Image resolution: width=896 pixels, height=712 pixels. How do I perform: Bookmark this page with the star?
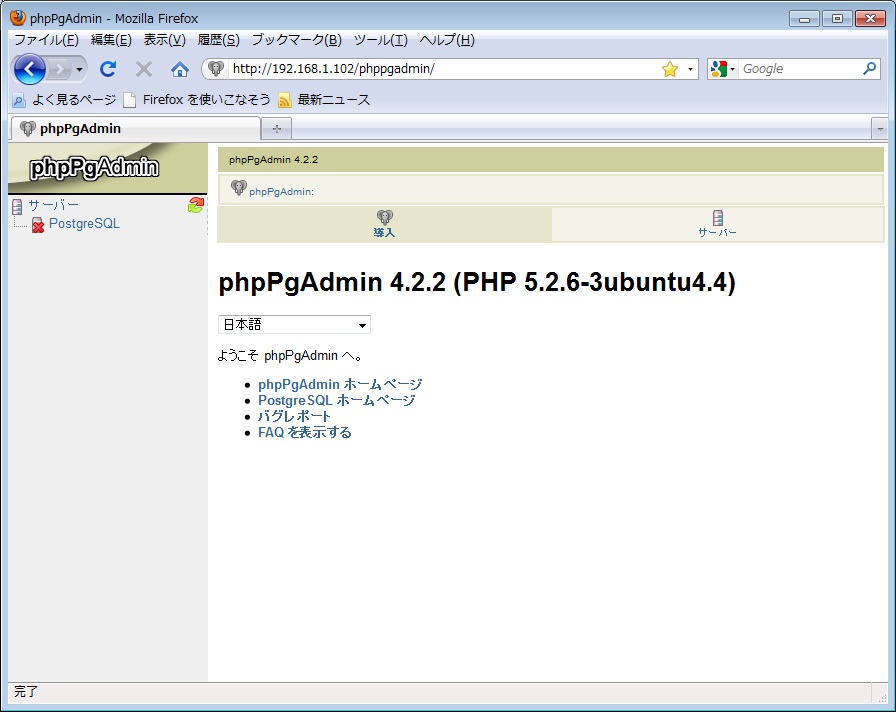tap(670, 69)
